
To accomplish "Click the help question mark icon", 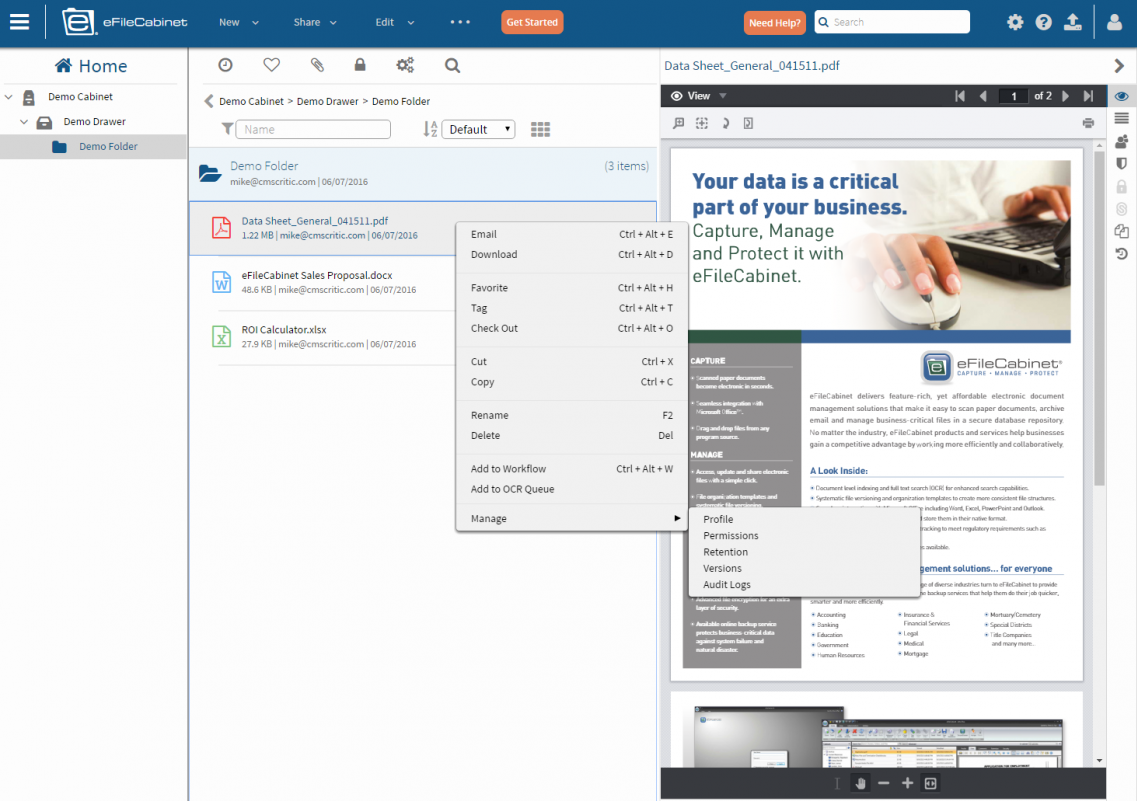I will 1043,22.
